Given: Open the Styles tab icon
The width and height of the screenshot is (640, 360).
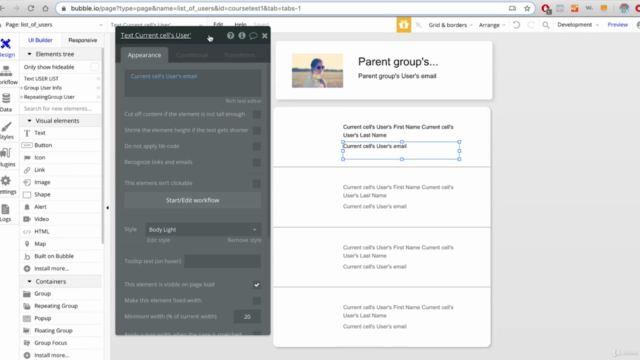Looking at the screenshot, I should [6, 130].
